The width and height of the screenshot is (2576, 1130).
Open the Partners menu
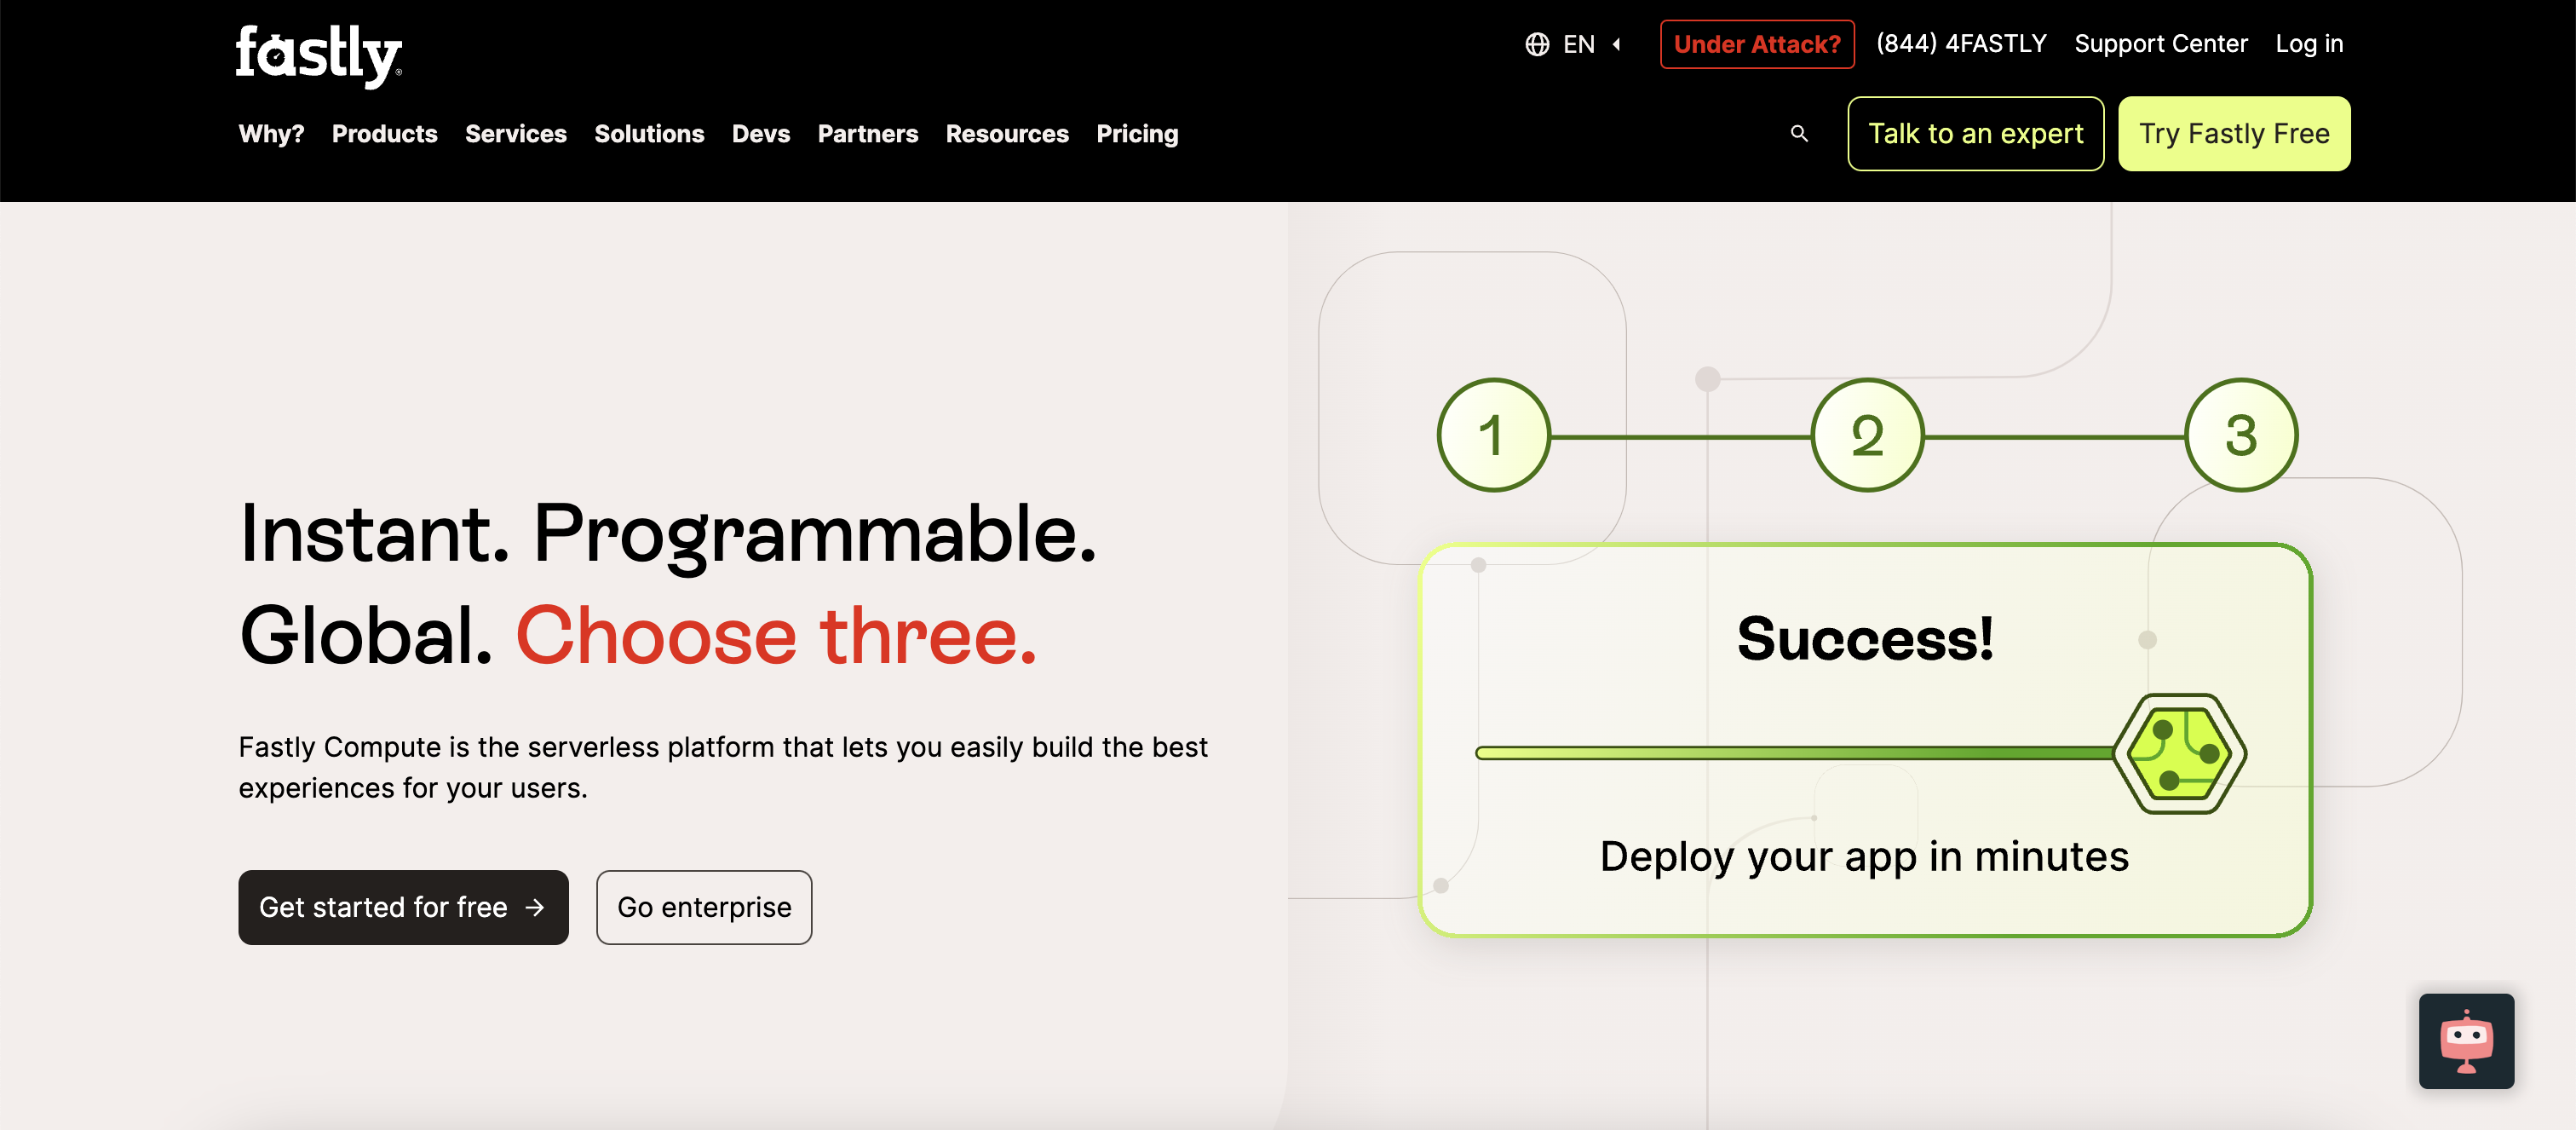(867, 134)
